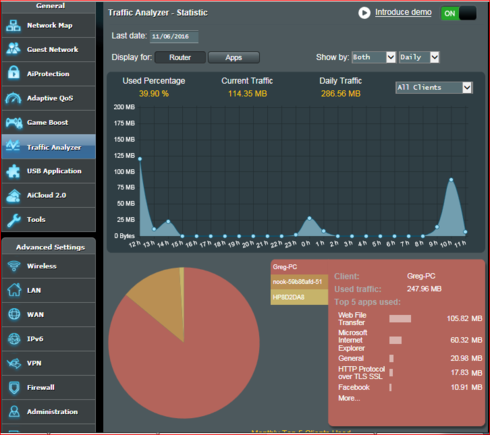This screenshot has height=435, width=490.
Task: Click the 0h data point on graph
Action: tap(309, 218)
